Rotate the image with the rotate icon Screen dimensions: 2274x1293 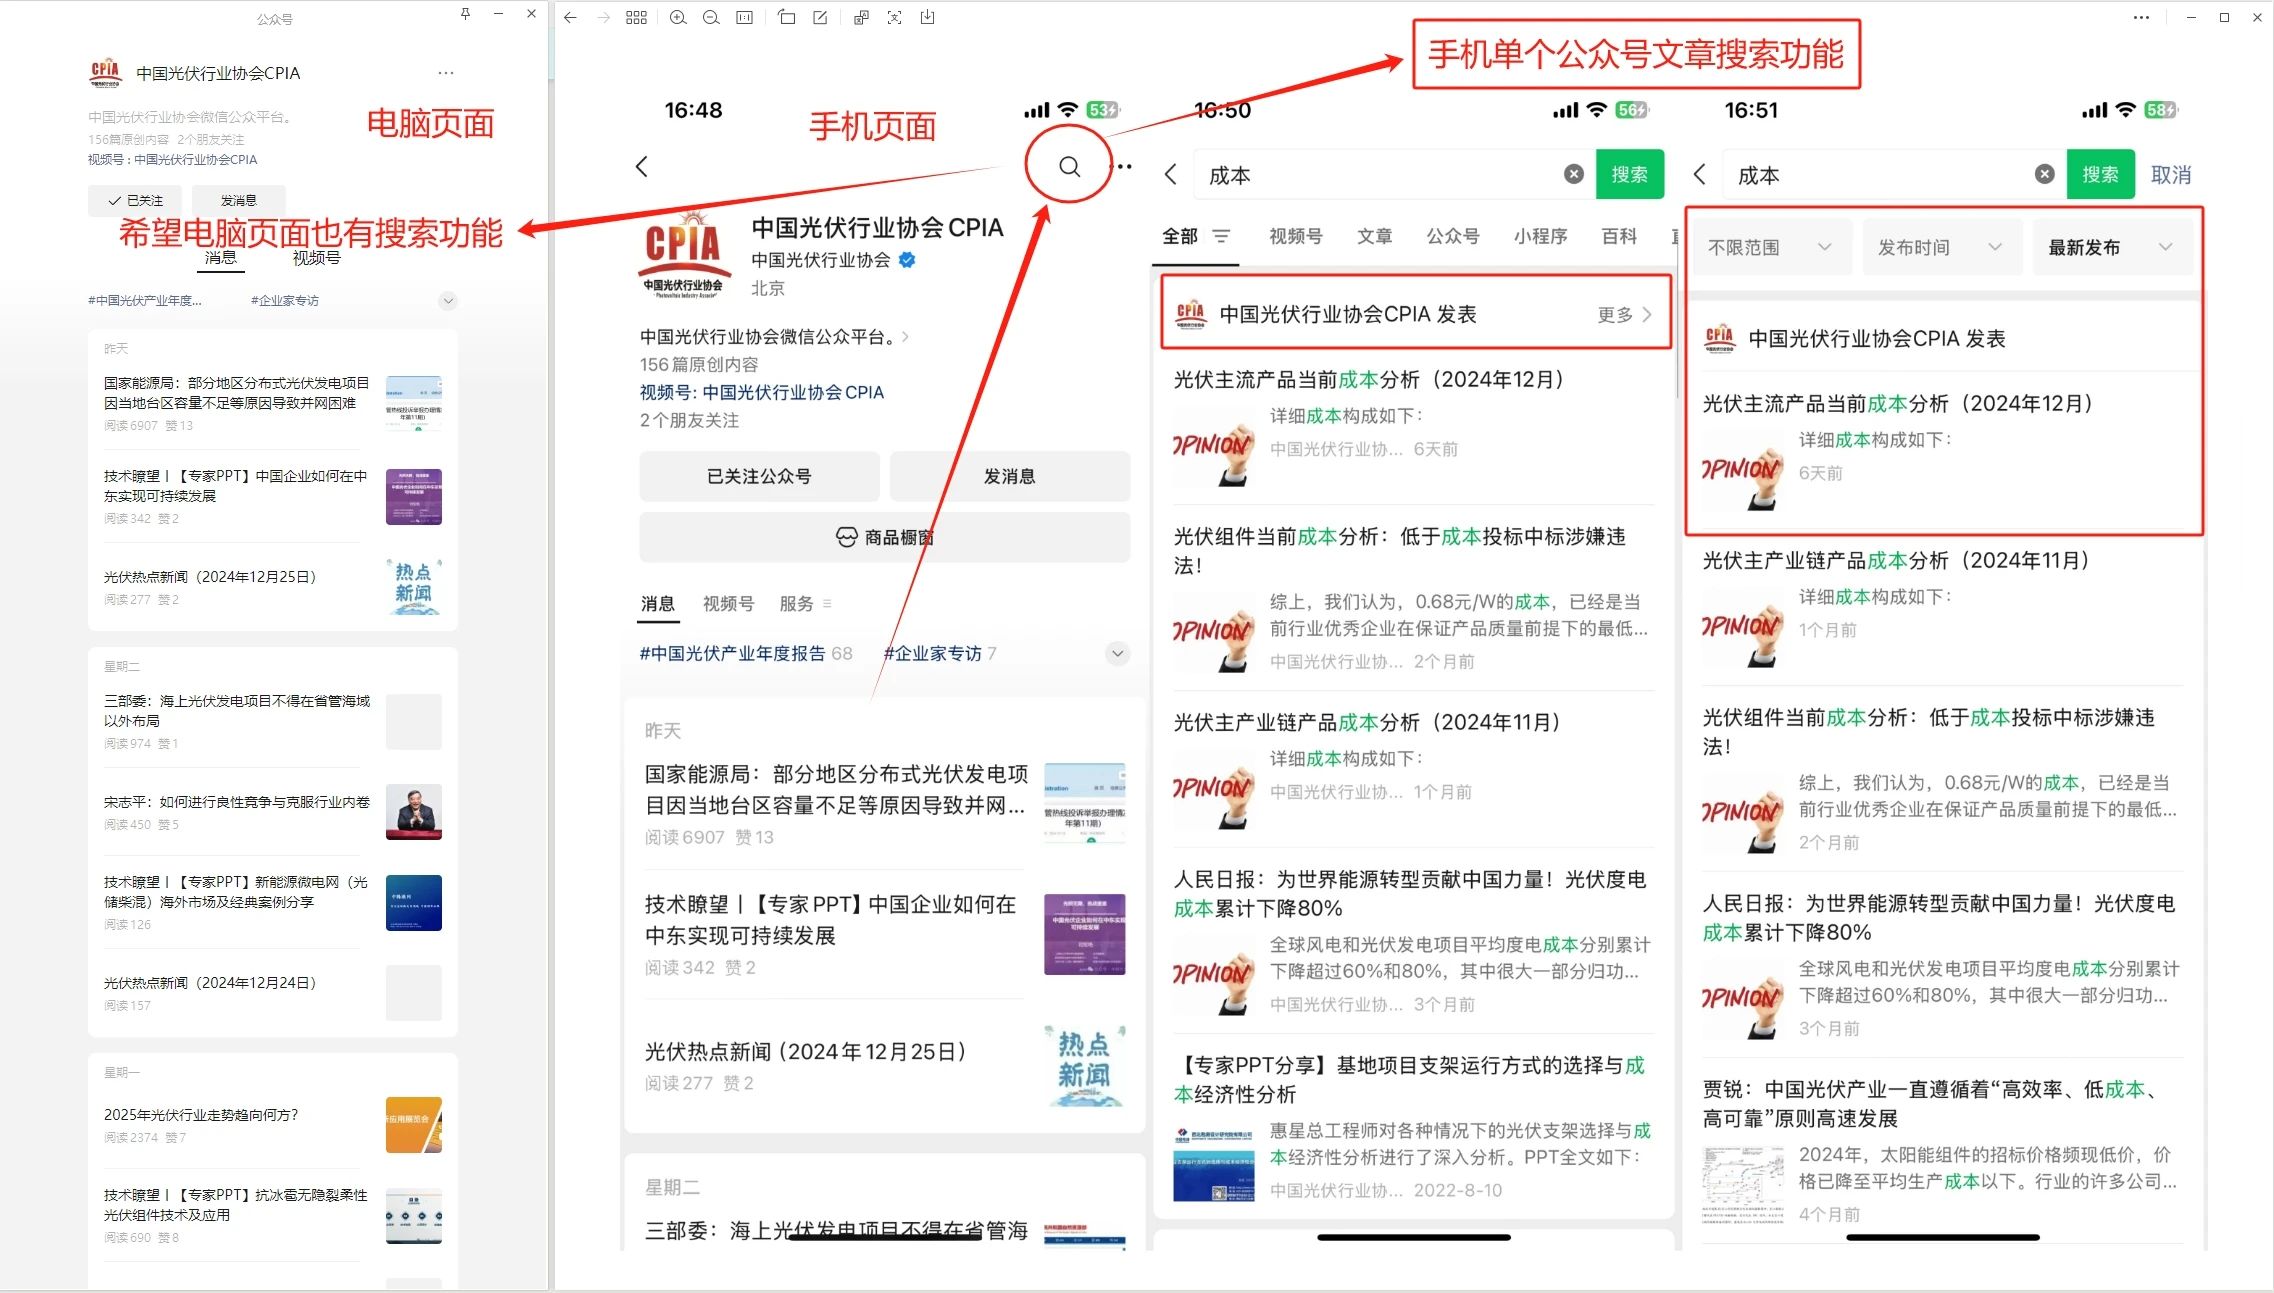click(x=787, y=17)
